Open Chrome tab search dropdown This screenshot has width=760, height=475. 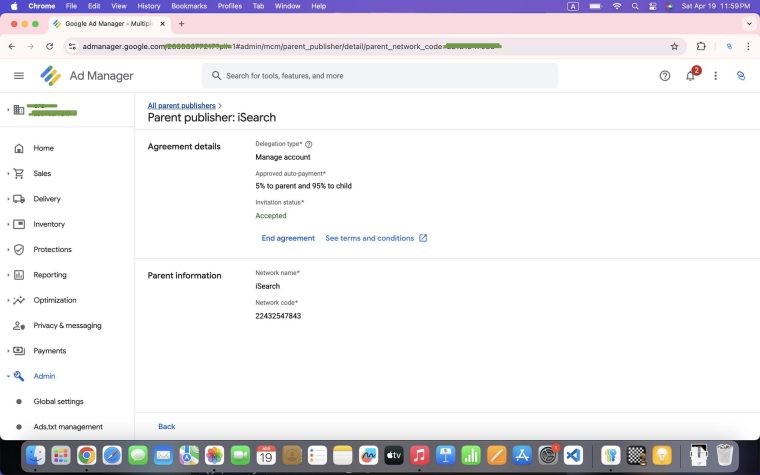pos(750,24)
